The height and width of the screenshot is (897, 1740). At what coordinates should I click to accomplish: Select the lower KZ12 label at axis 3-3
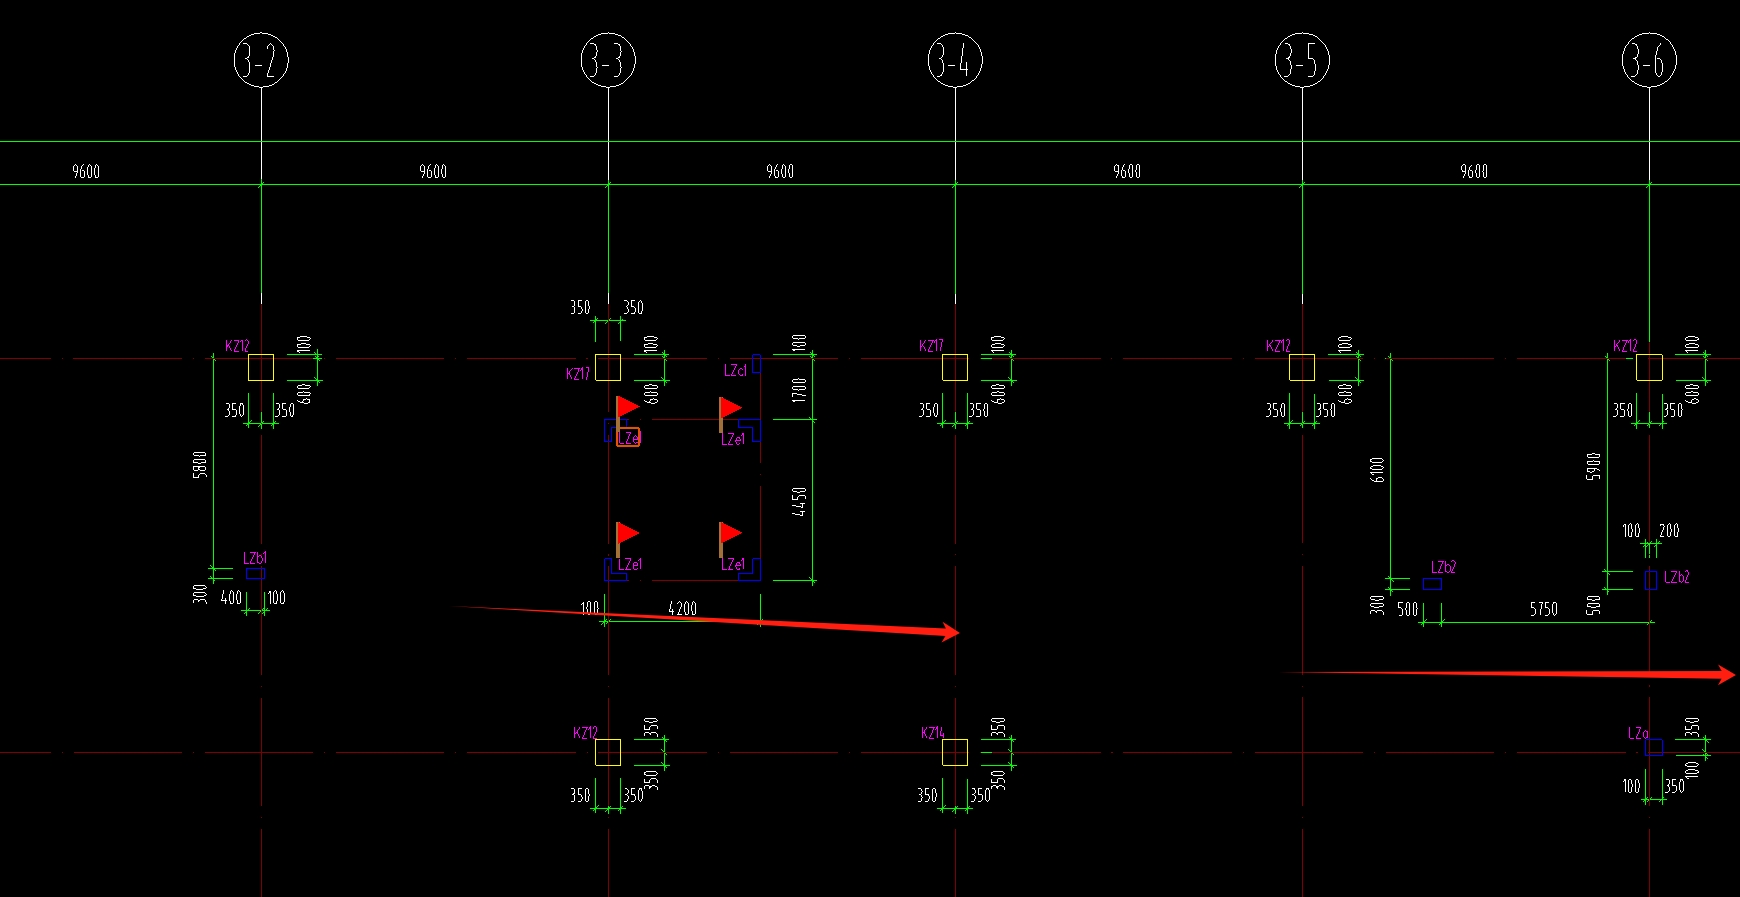click(585, 733)
